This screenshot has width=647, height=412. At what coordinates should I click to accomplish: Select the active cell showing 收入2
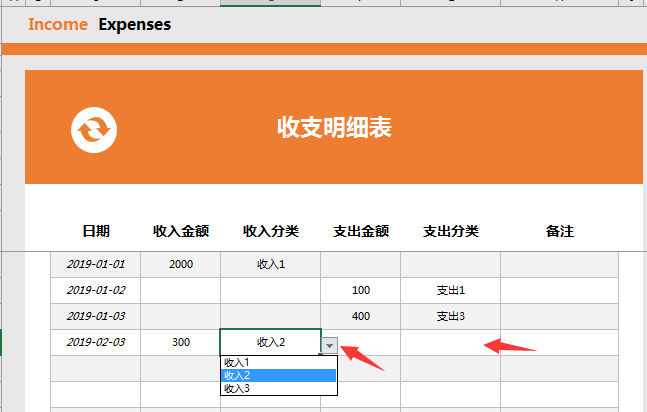(271, 342)
